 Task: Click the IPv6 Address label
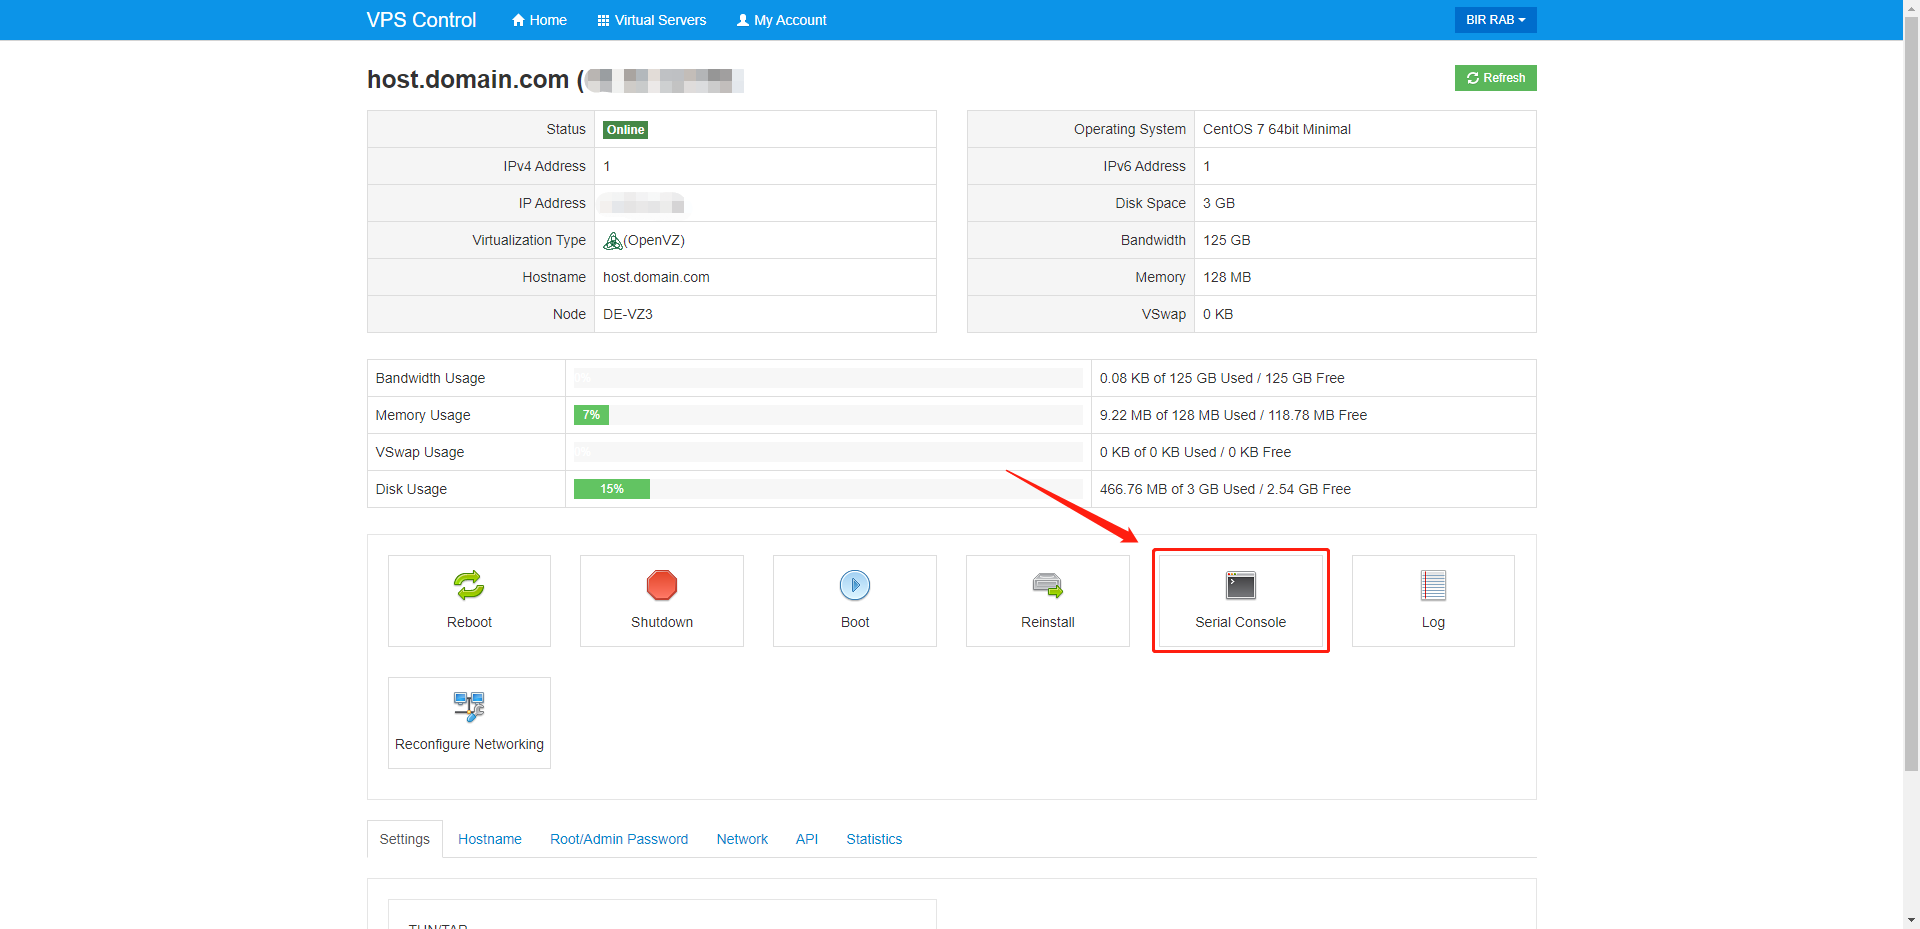pos(1145,166)
